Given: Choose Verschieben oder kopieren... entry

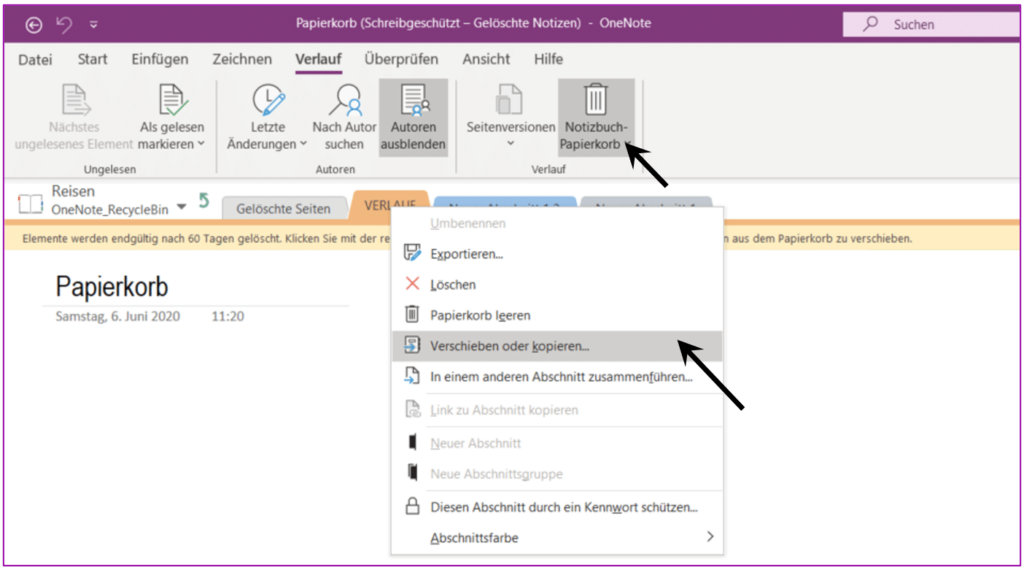Looking at the screenshot, I should [x=557, y=346].
